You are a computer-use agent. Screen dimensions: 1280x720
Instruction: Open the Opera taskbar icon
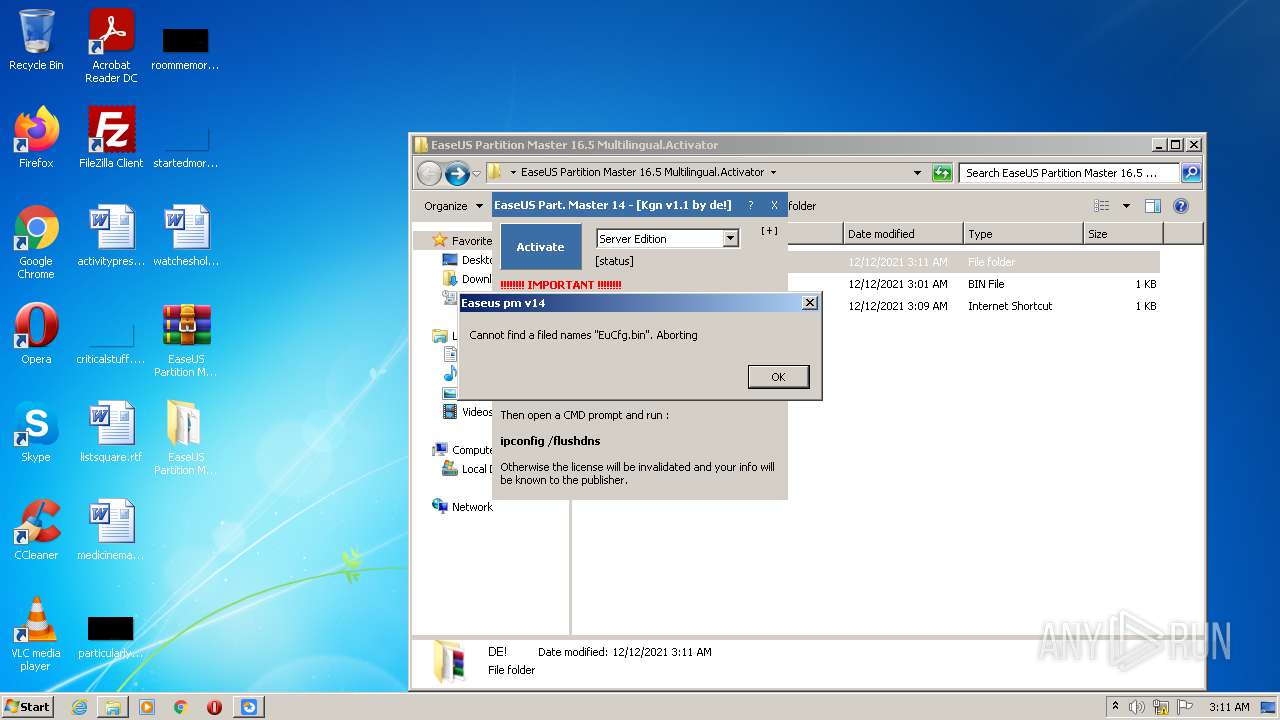pyautogui.click(x=214, y=706)
